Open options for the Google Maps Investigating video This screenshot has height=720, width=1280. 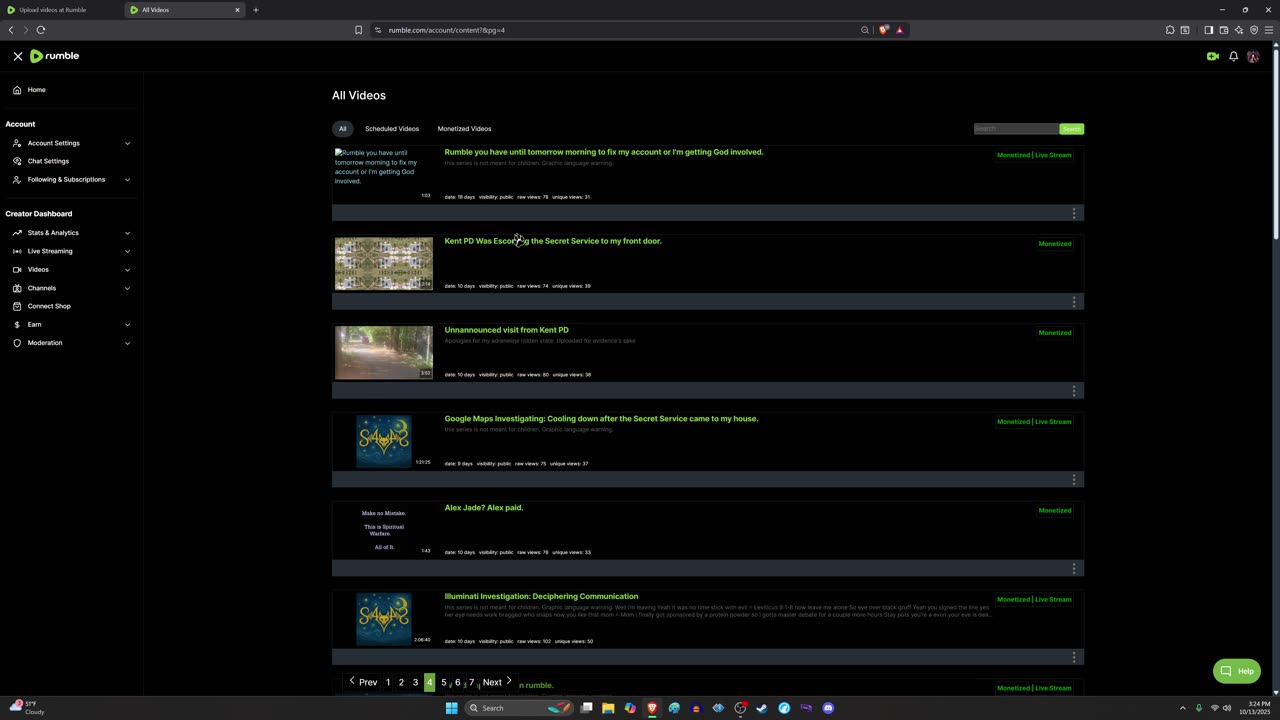[x=1074, y=479]
